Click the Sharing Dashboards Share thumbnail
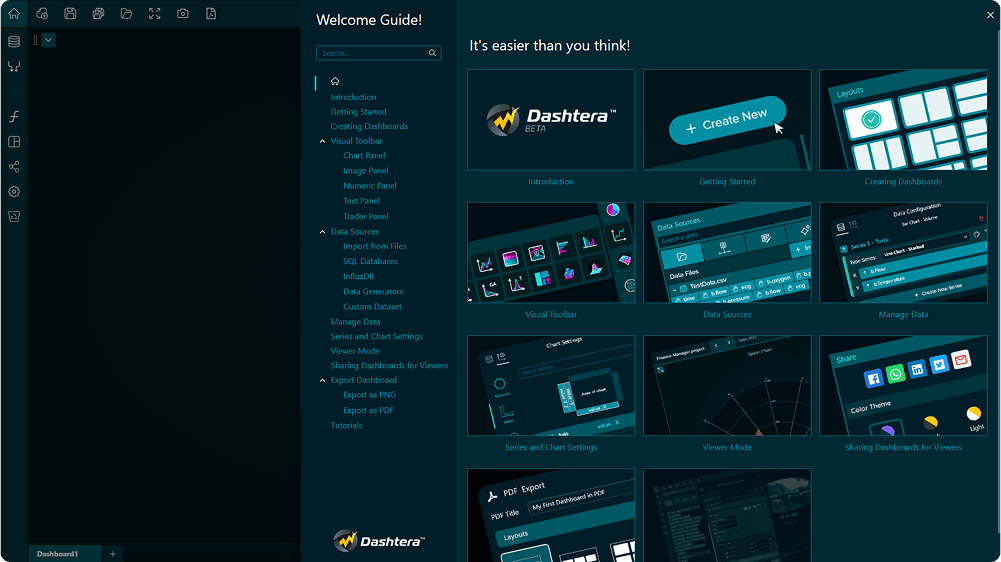Screen dimensions: 1001x562 (903, 385)
